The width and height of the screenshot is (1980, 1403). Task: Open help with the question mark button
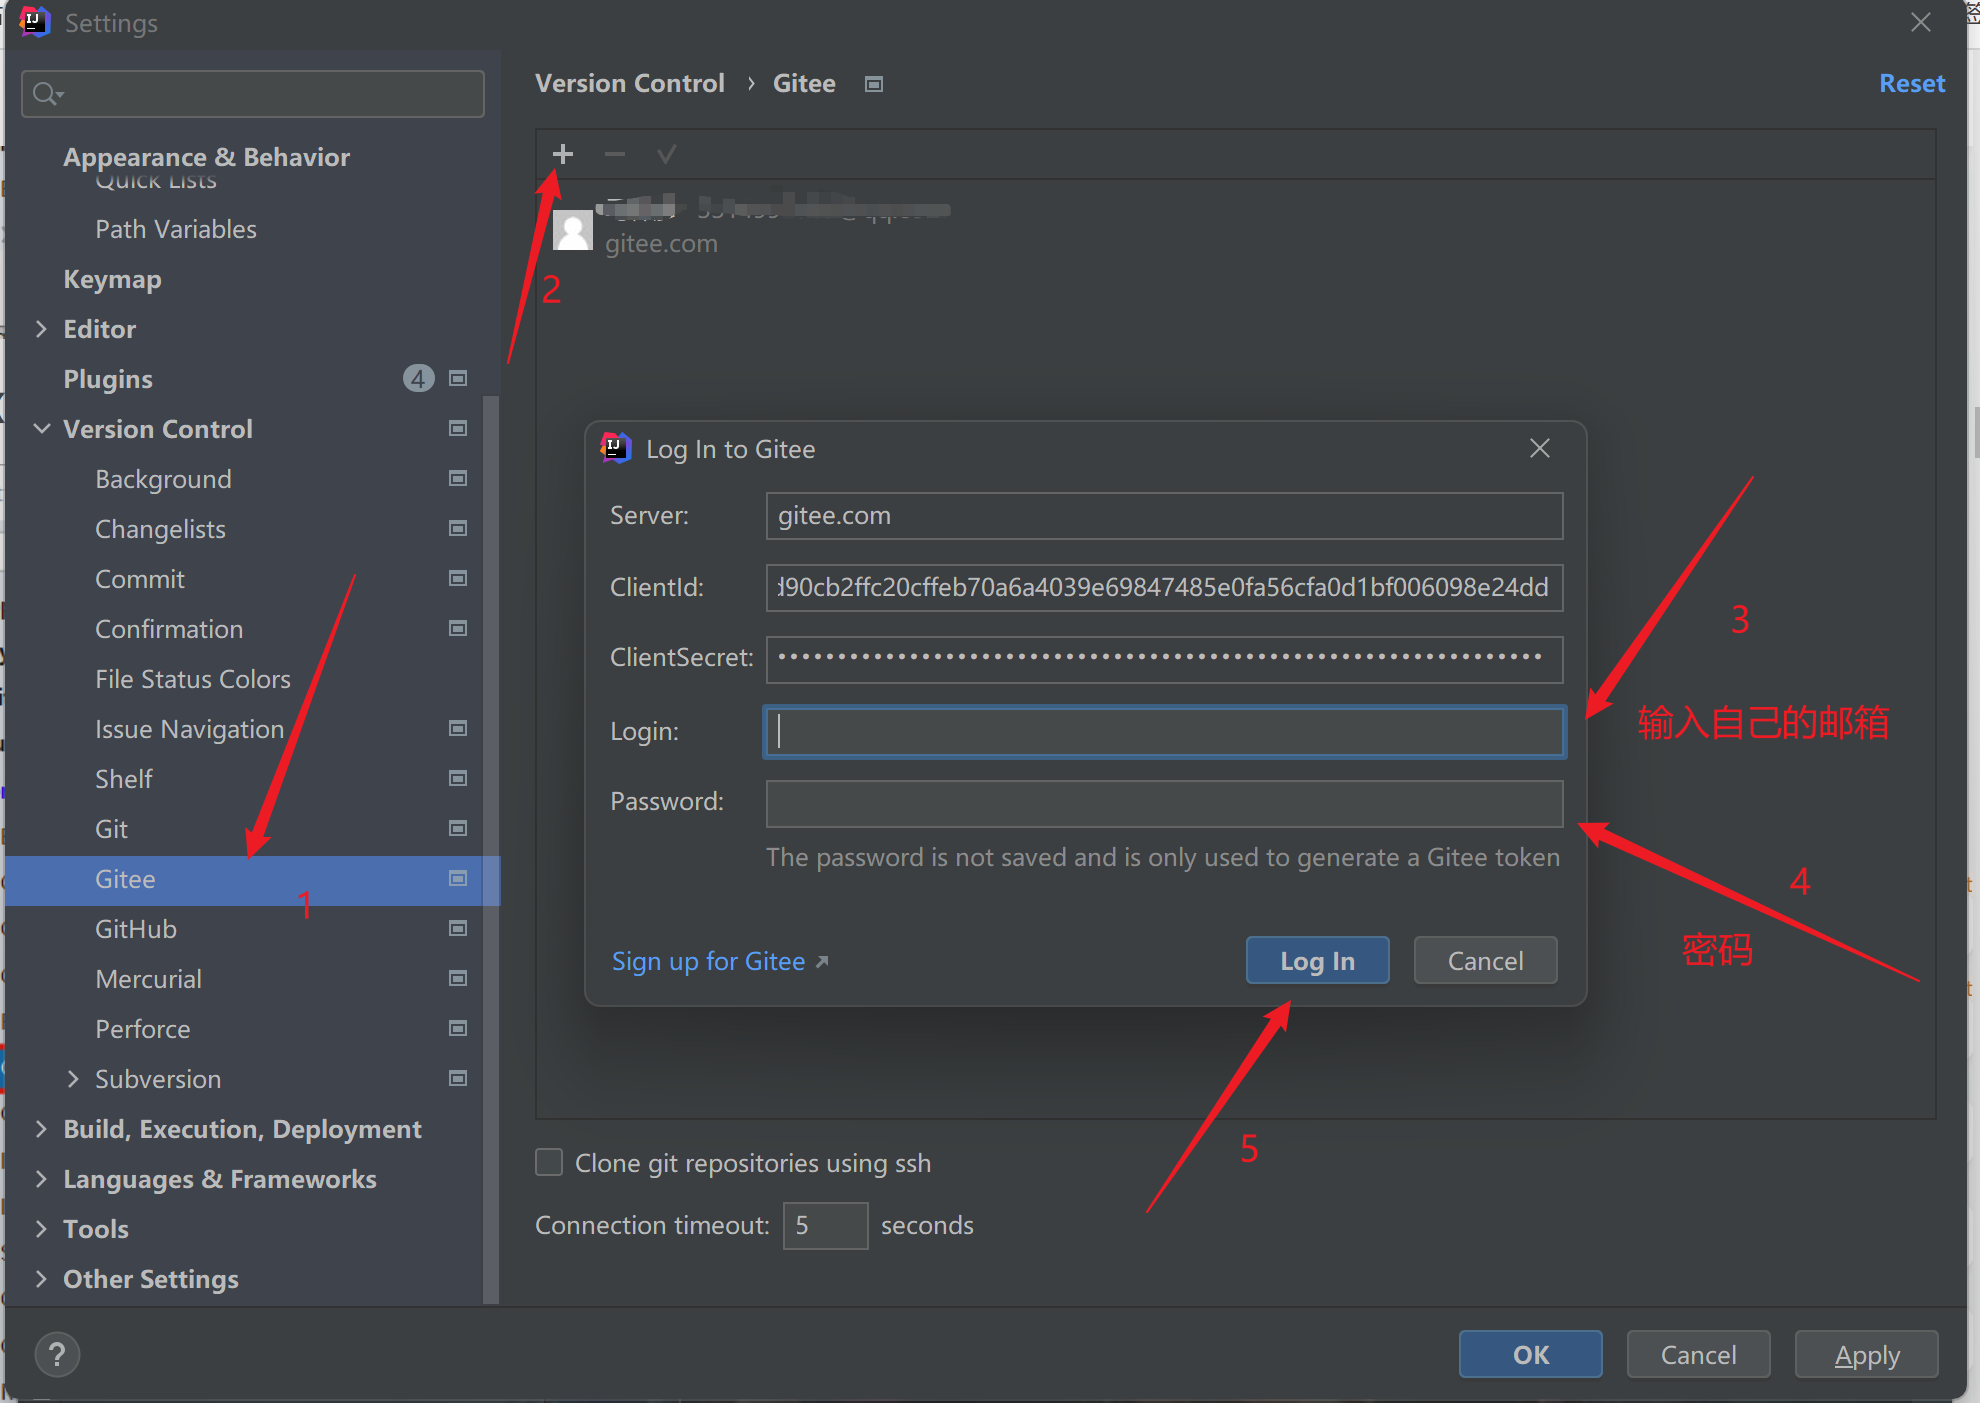(x=57, y=1355)
